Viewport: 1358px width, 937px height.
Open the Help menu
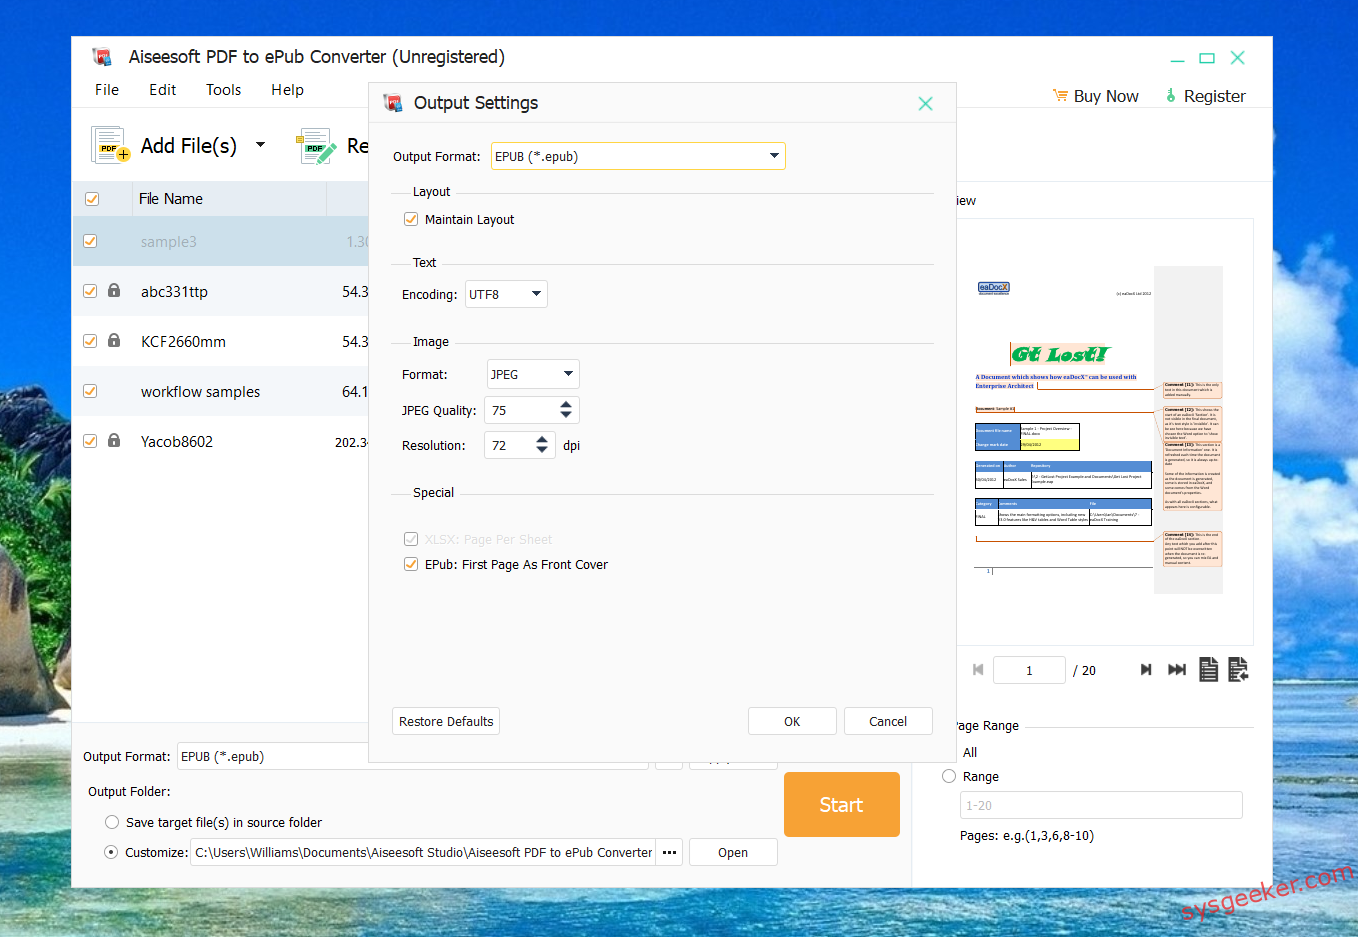(x=287, y=90)
